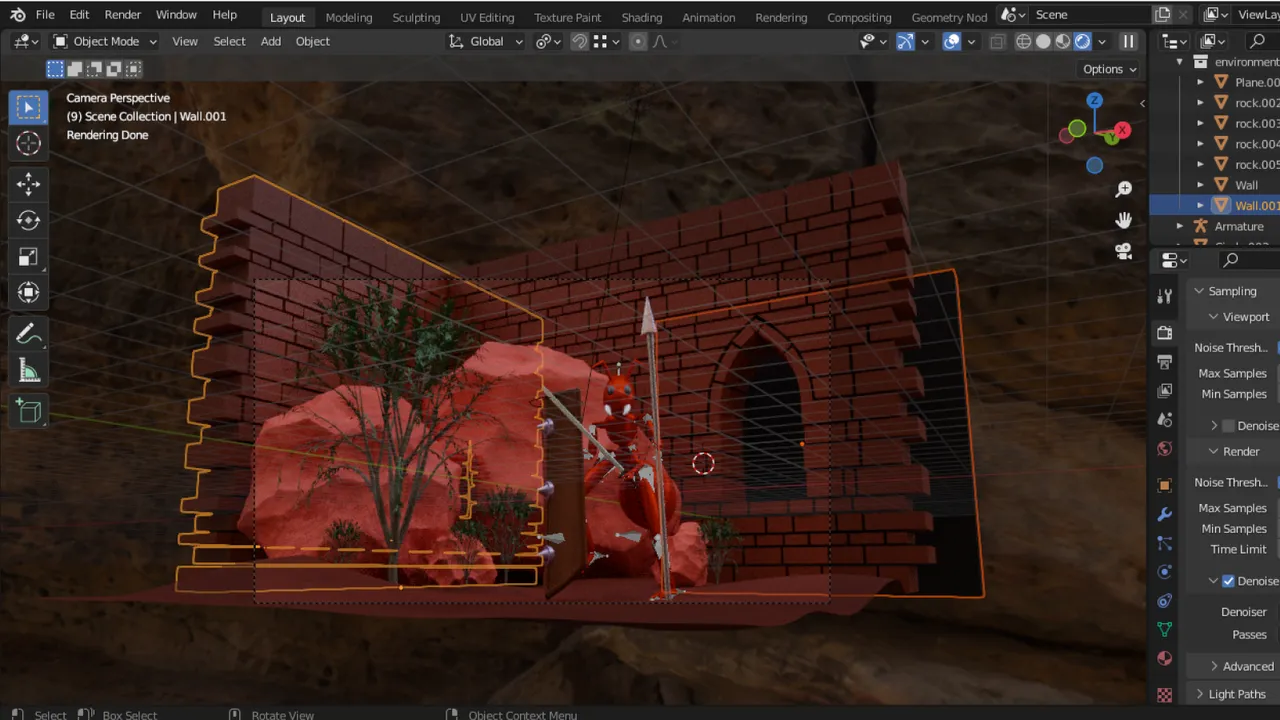This screenshot has height=720, width=1280.
Task: Open the Modifiers properties tab
Action: coord(1164,514)
